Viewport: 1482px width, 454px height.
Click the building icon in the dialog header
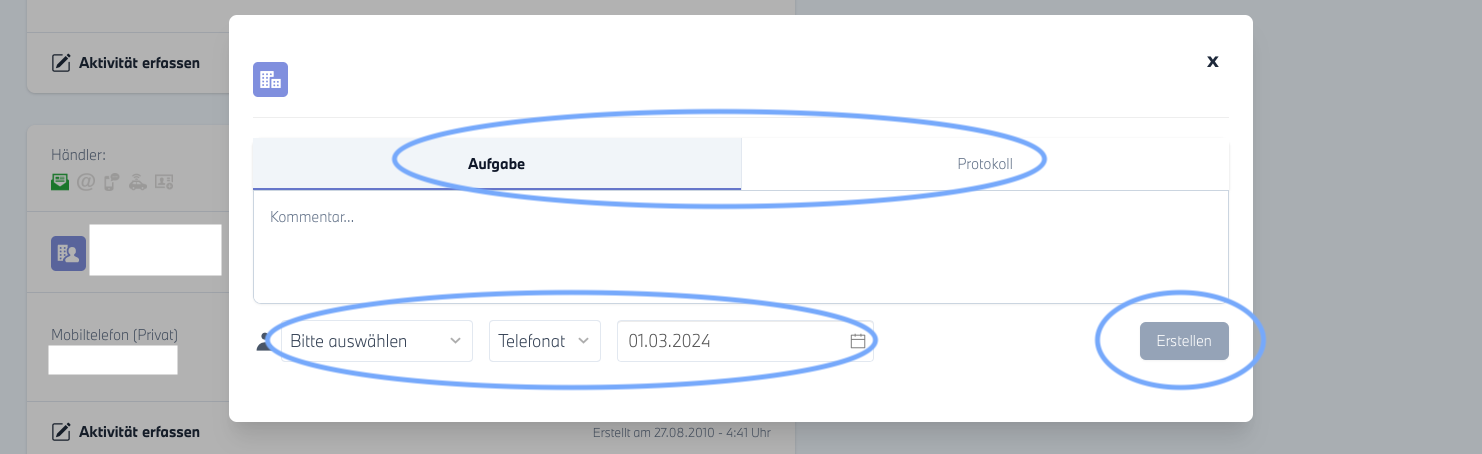coord(270,80)
